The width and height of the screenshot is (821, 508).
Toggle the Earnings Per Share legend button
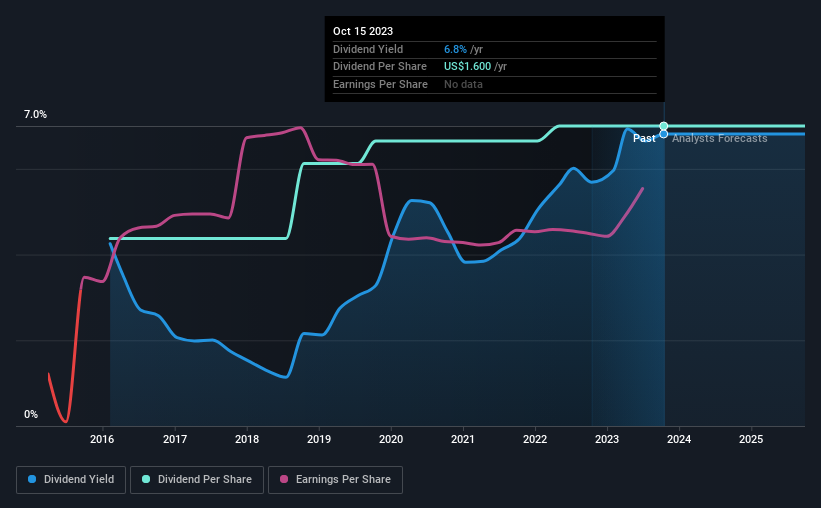click(x=335, y=479)
